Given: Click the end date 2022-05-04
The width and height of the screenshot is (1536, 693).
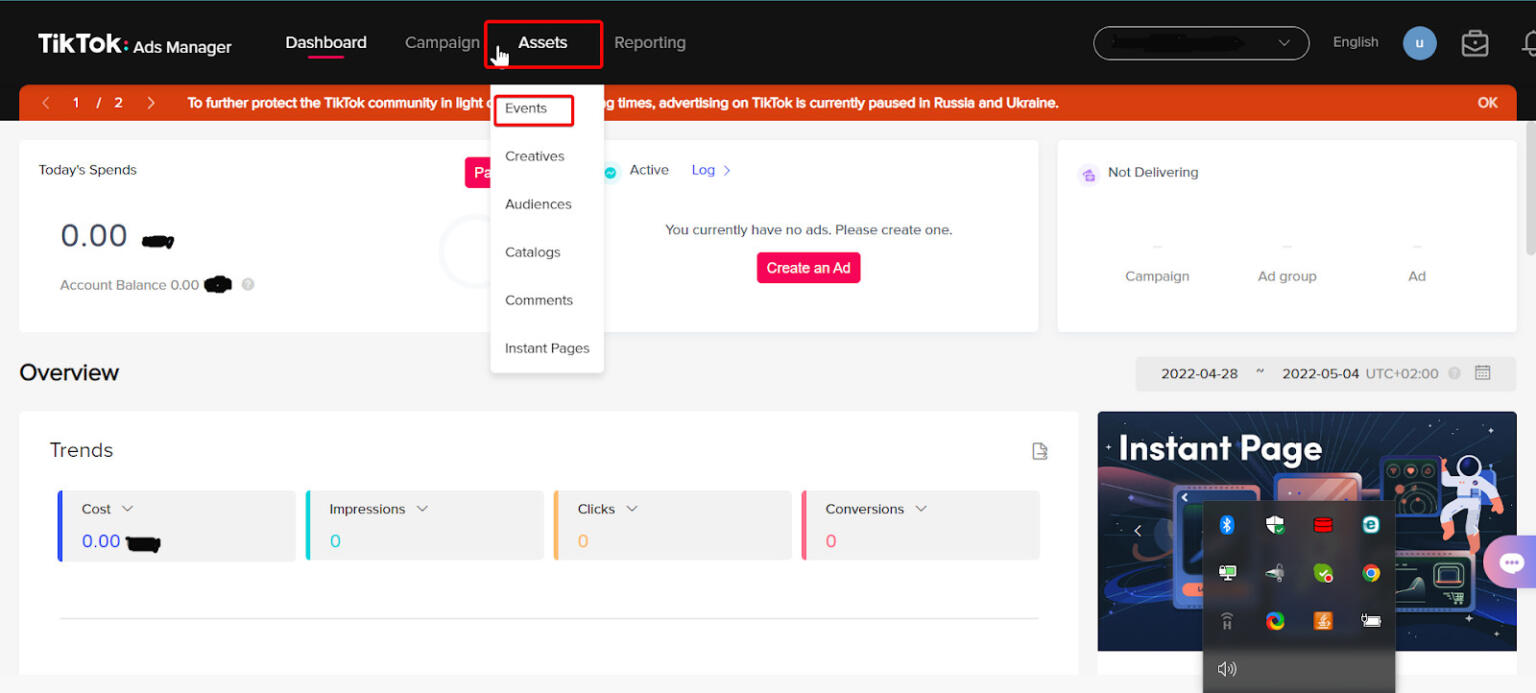Looking at the screenshot, I should [1320, 374].
